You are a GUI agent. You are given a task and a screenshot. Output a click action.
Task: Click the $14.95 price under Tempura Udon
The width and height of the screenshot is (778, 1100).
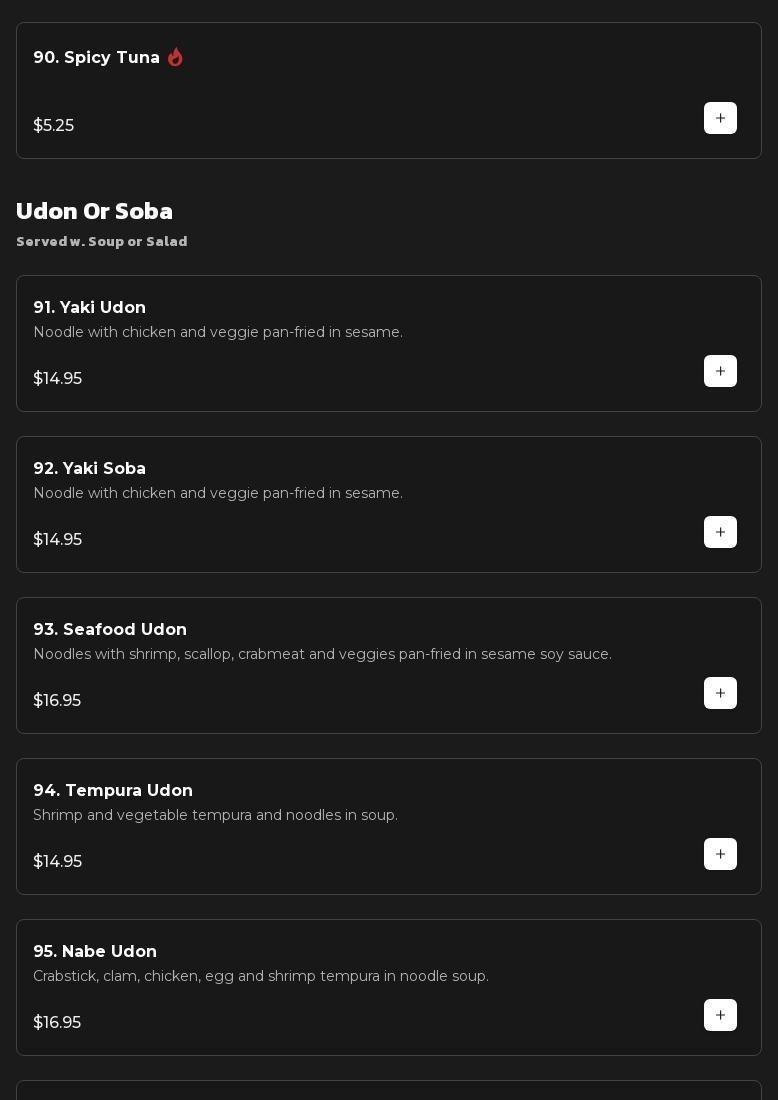click(58, 862)
